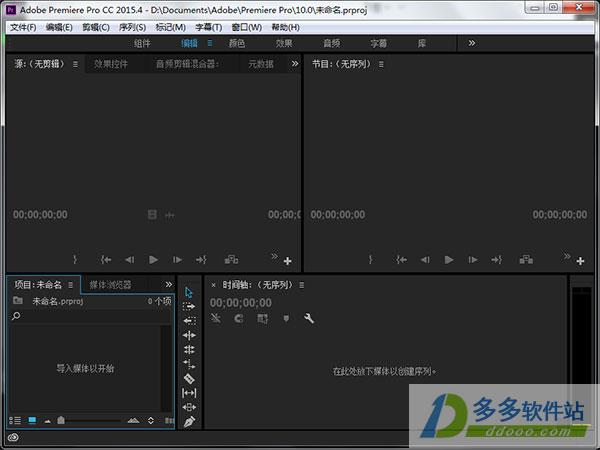
Task: Add a marker in the timeline panel
Action: [x=286, y=318]
